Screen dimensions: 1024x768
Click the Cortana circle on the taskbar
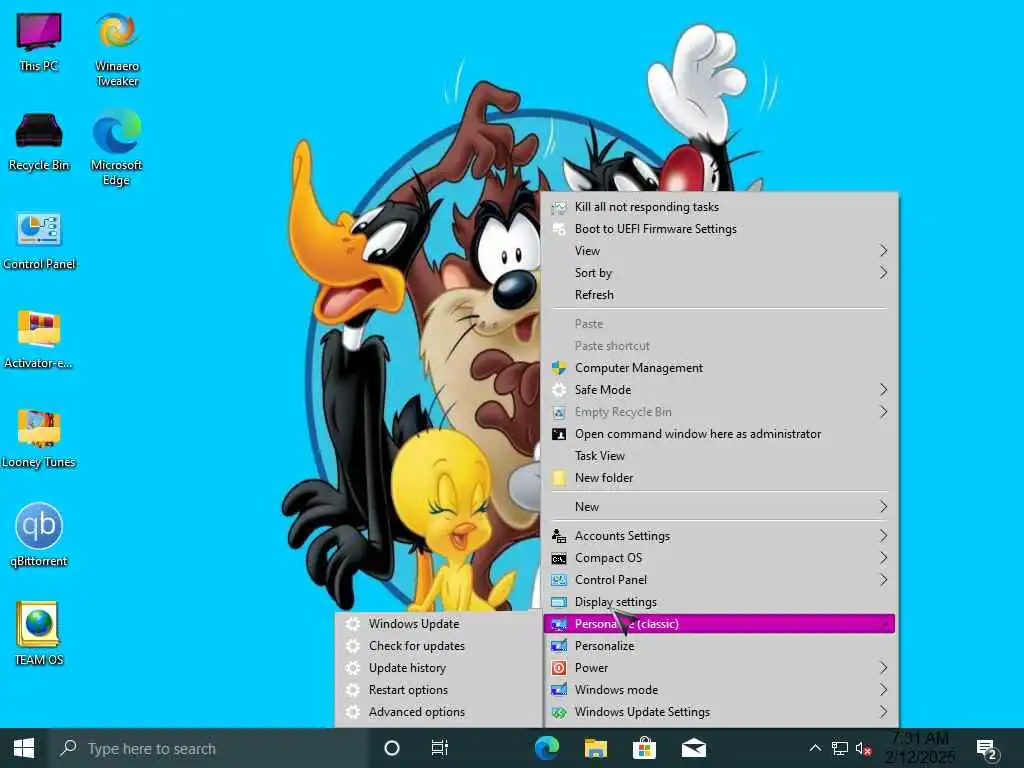click(392, 748)
